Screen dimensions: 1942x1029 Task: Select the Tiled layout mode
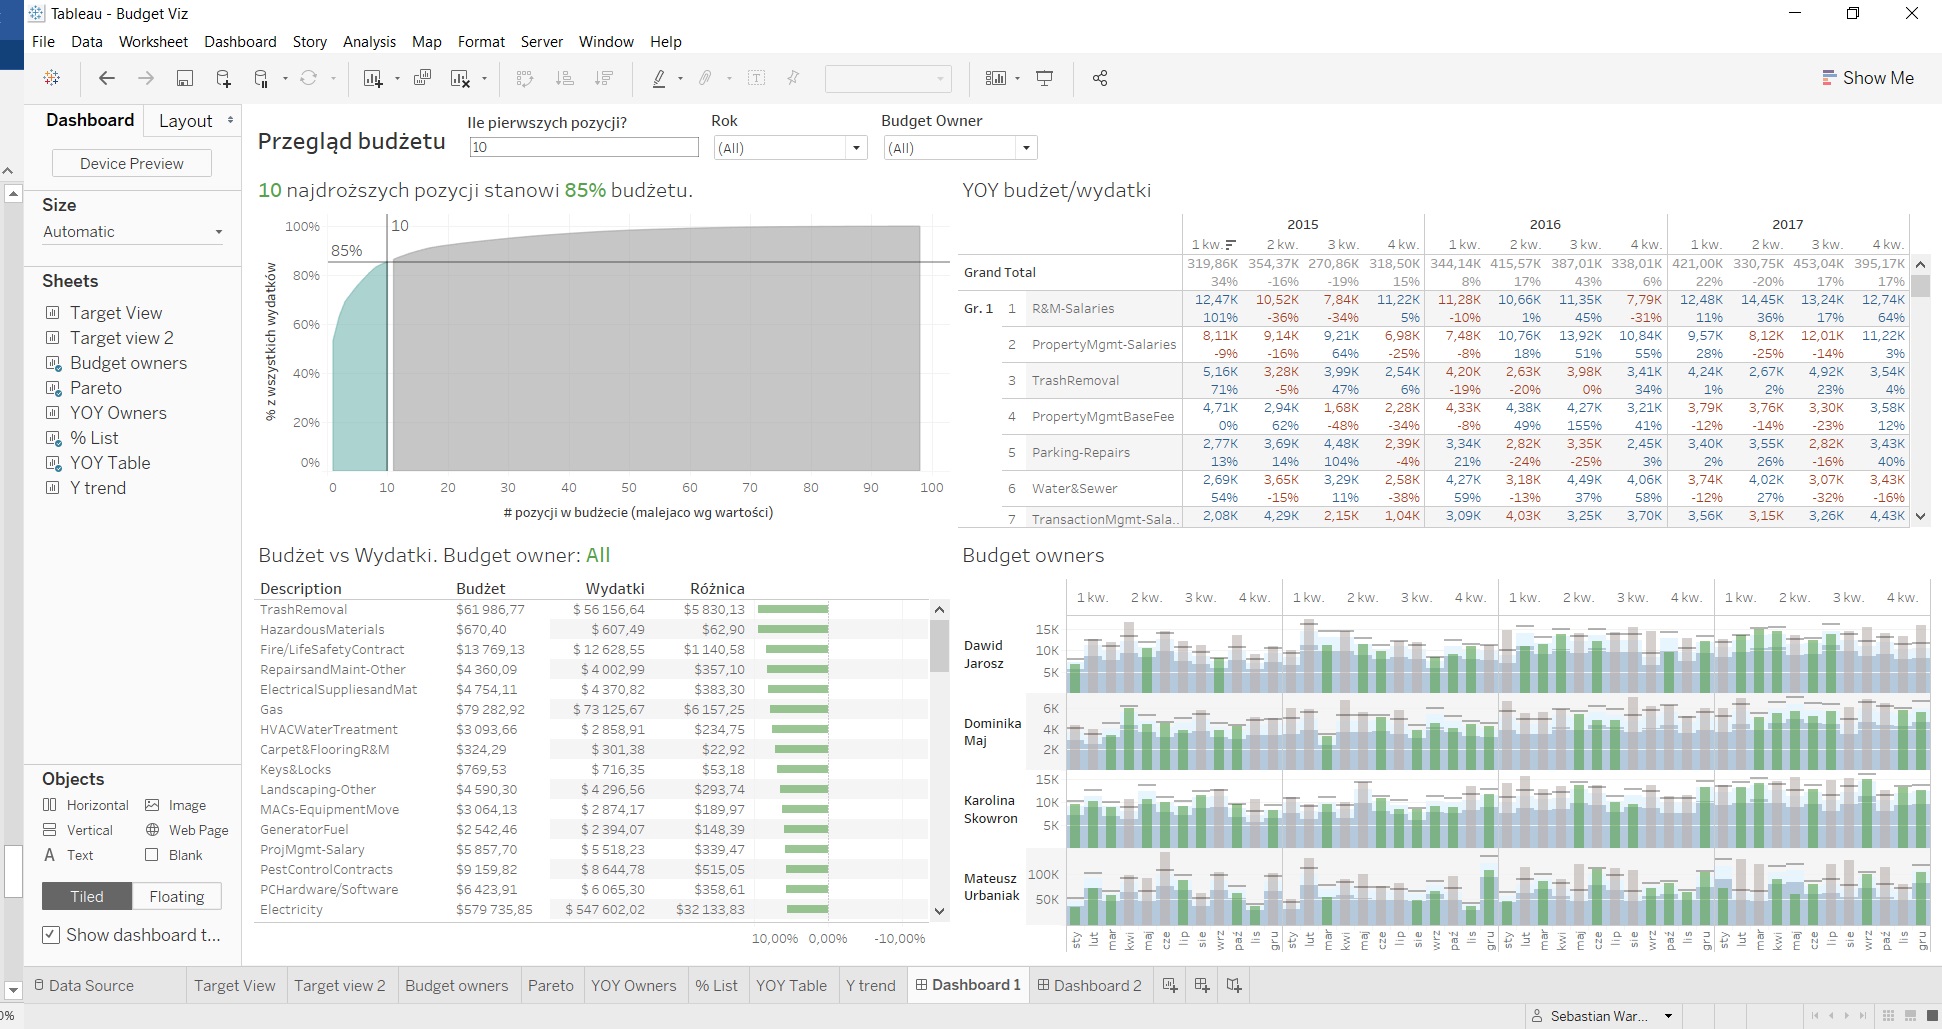tap(87, 896)
